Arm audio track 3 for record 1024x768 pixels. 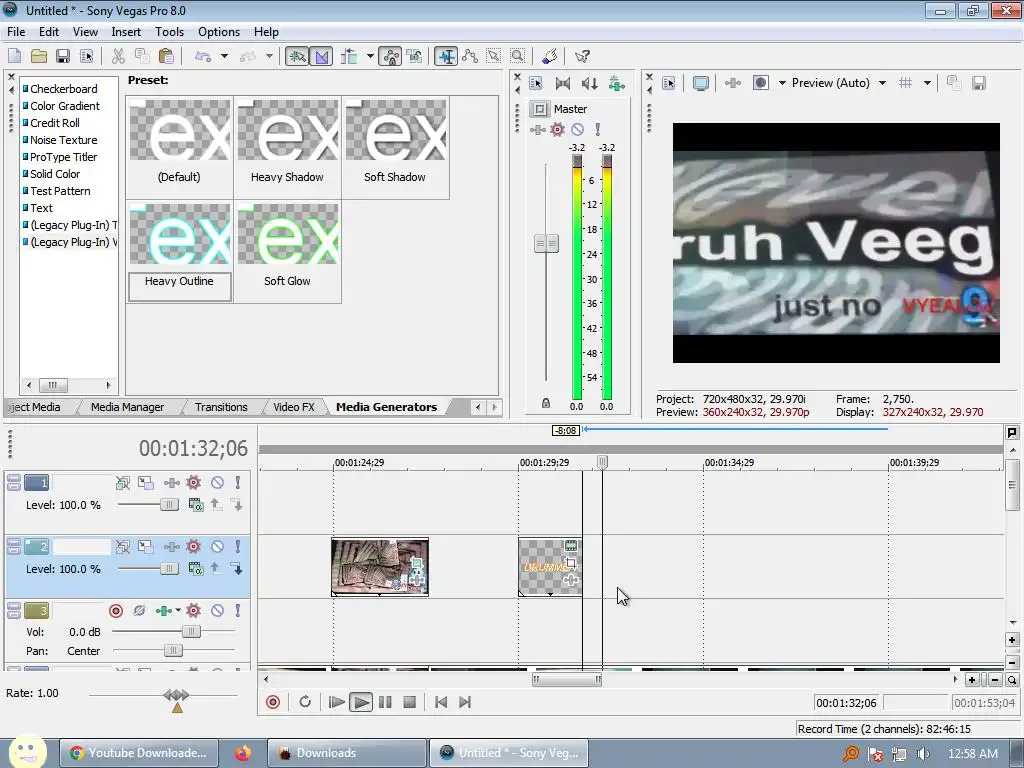click(x=116, y=611)
